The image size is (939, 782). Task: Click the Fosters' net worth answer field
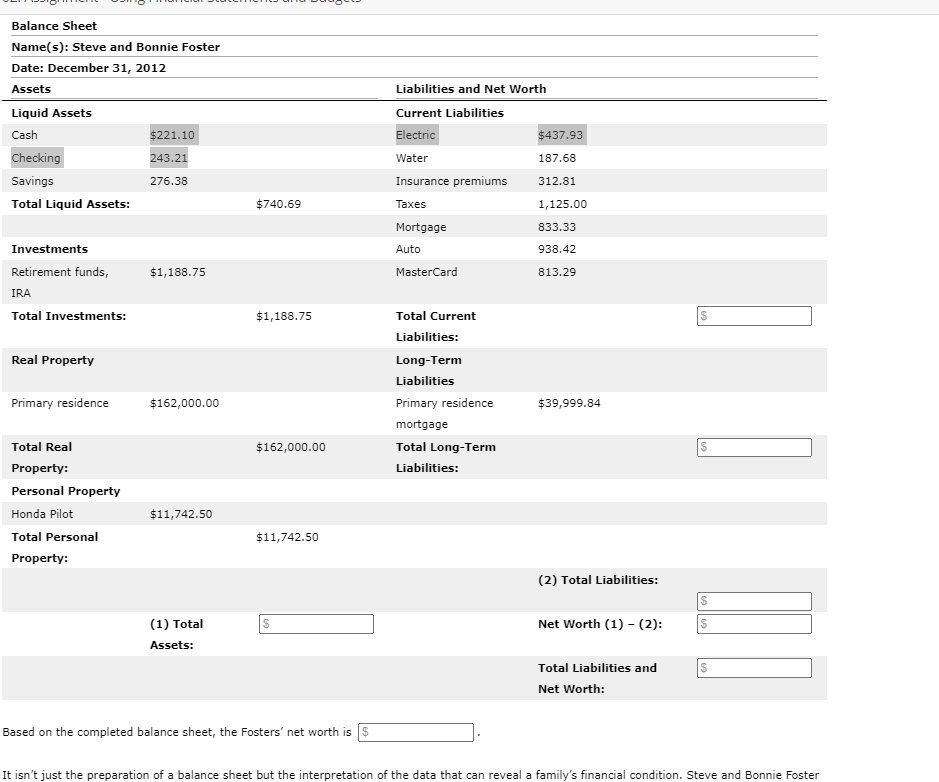[416, 732]
